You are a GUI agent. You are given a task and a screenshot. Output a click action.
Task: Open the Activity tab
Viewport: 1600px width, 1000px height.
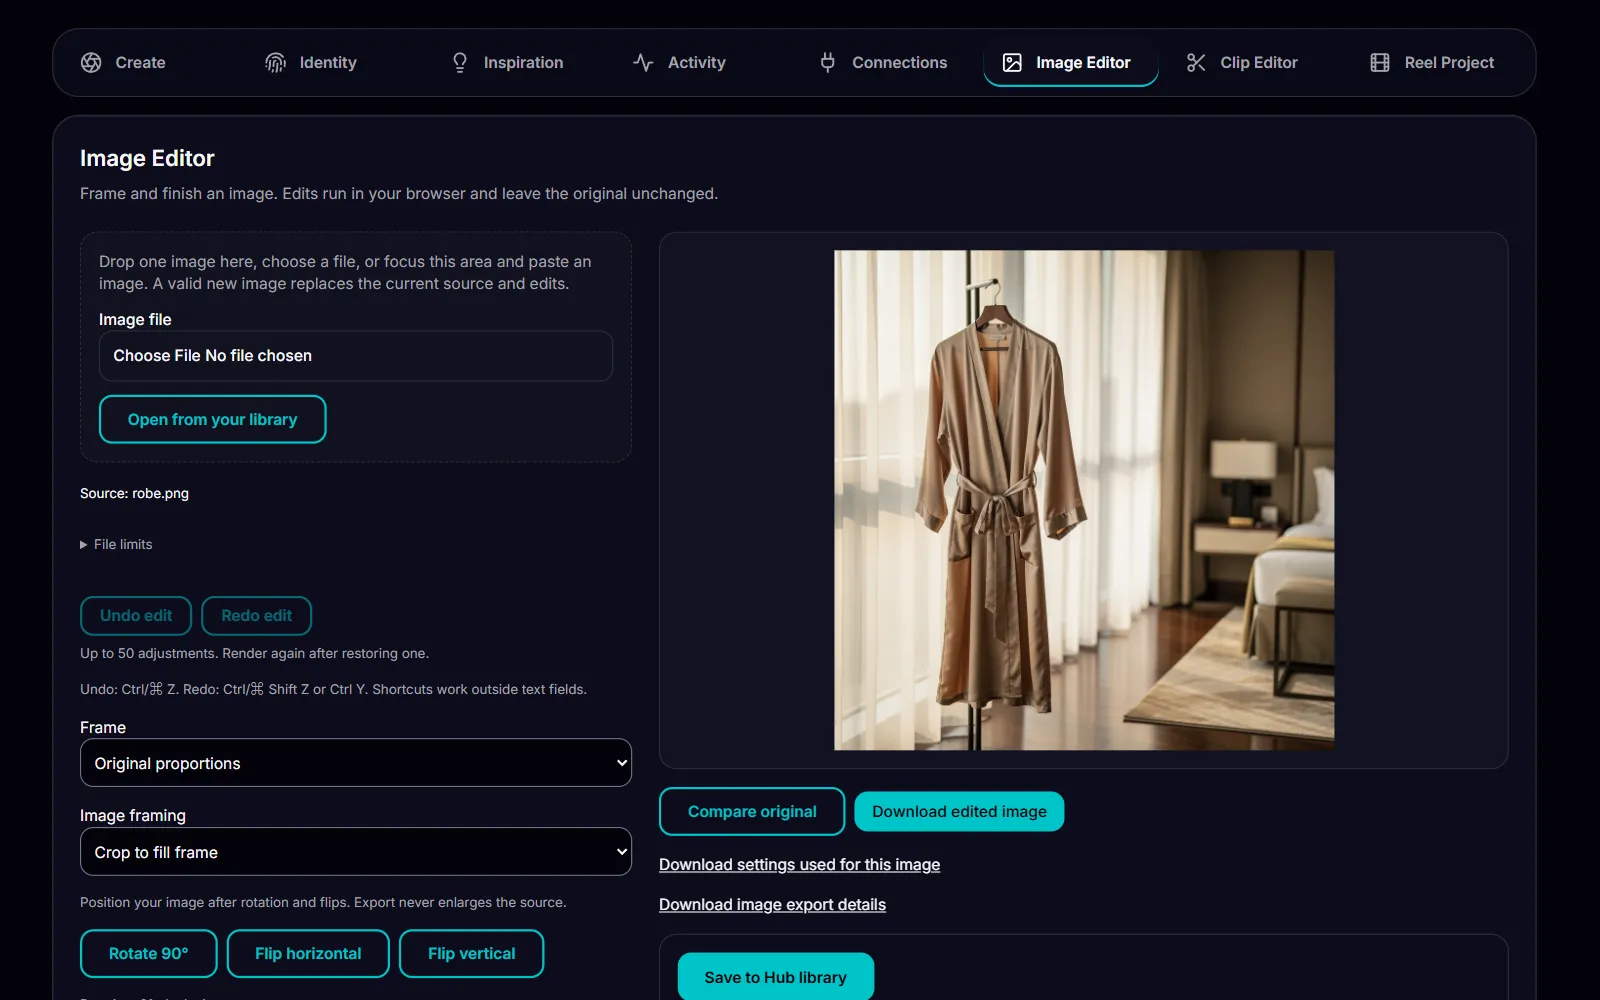pos(680,62)
